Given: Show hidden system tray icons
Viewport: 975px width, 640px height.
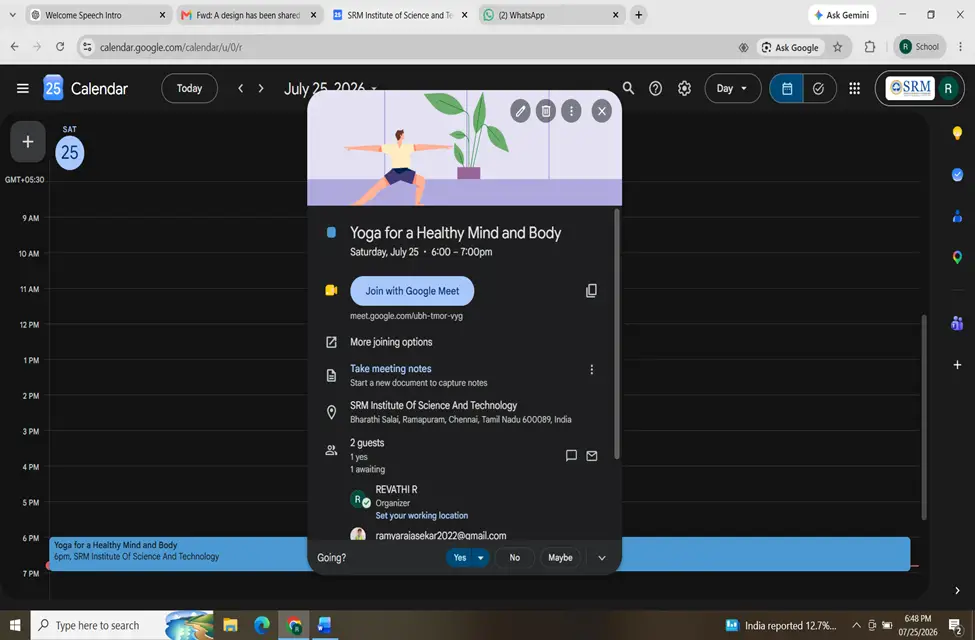Looking at the screenshot, I should [x=856, y=625].
